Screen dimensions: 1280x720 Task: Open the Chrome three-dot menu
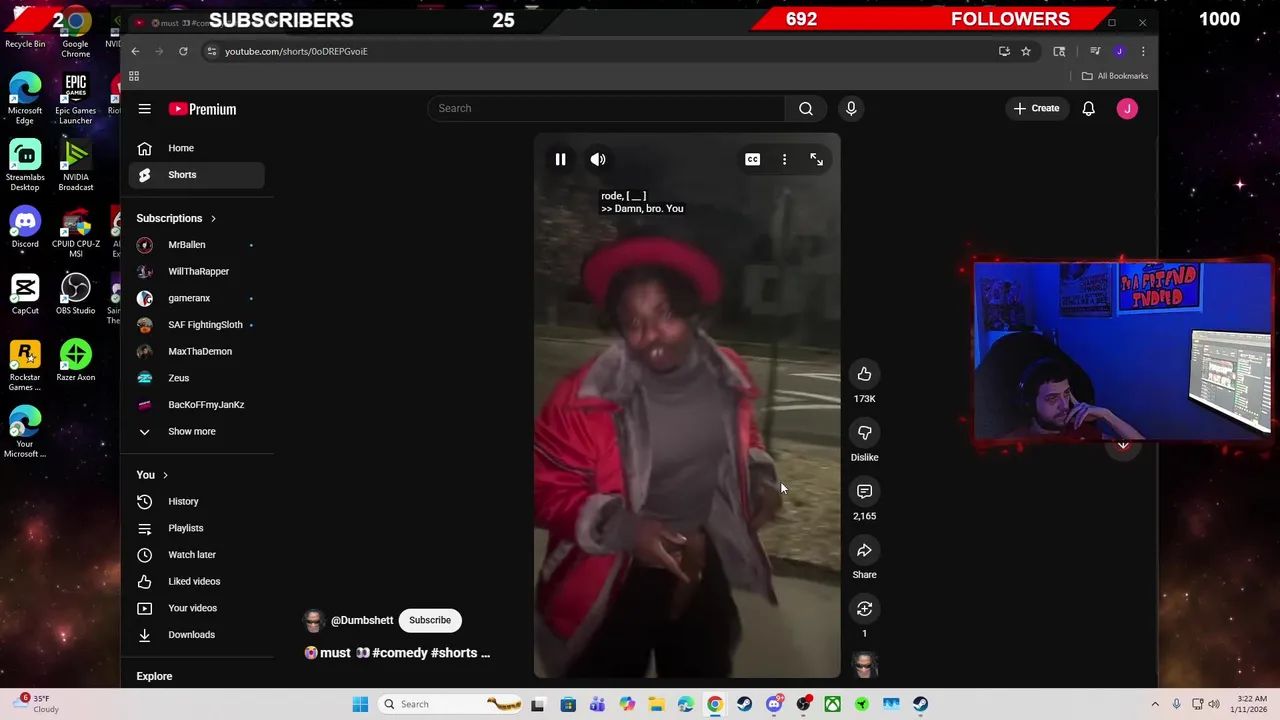click(x=1143, y=51)
